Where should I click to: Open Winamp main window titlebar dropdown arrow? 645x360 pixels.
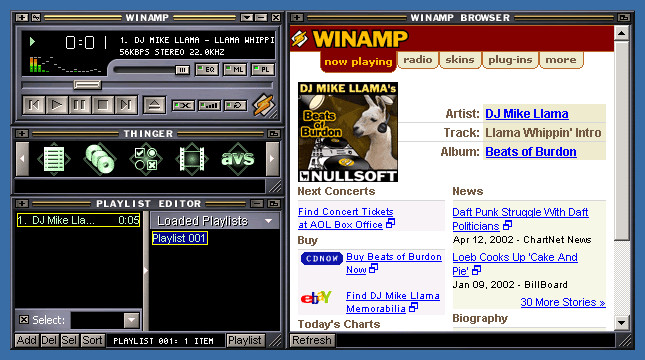pyautogui.click(x=247, y=18)
